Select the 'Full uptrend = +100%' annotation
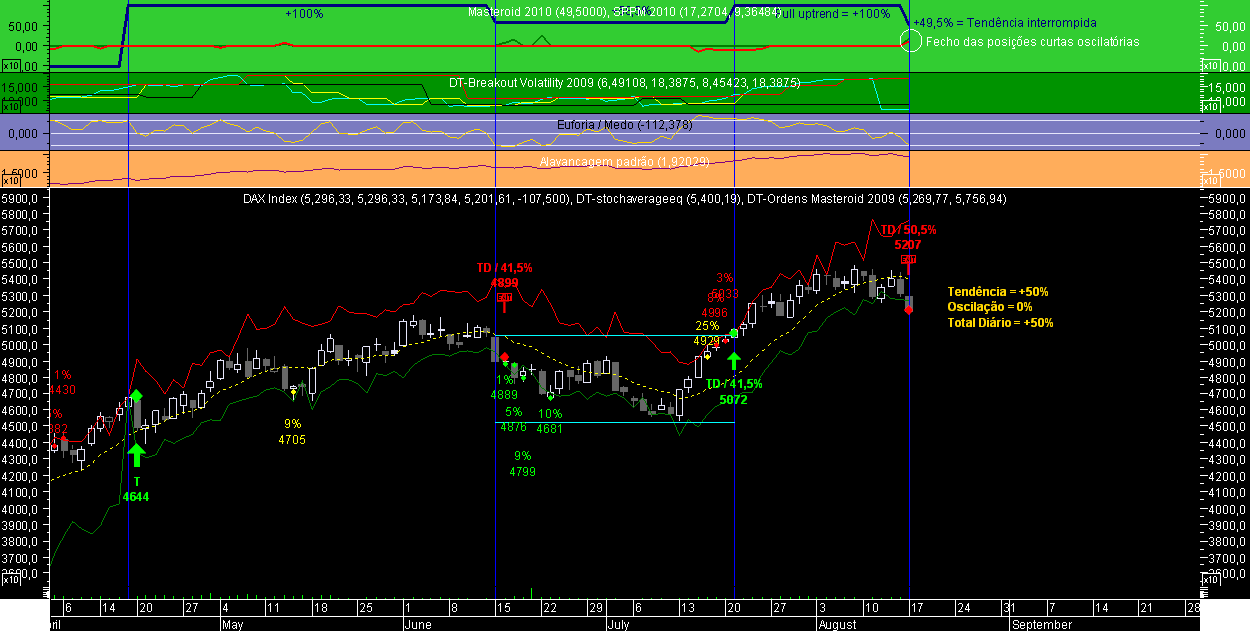1250x631 pixels. point(832,14)
